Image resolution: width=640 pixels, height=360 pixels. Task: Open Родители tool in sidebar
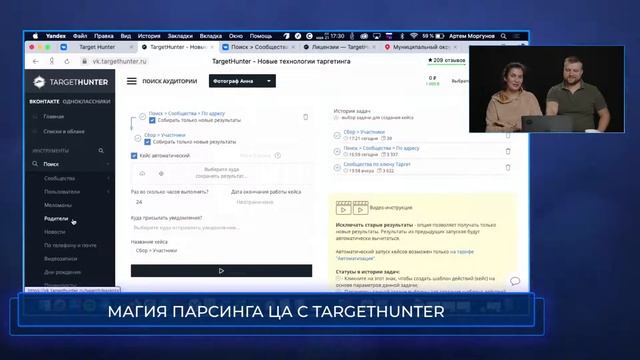[x=56, y=219]
